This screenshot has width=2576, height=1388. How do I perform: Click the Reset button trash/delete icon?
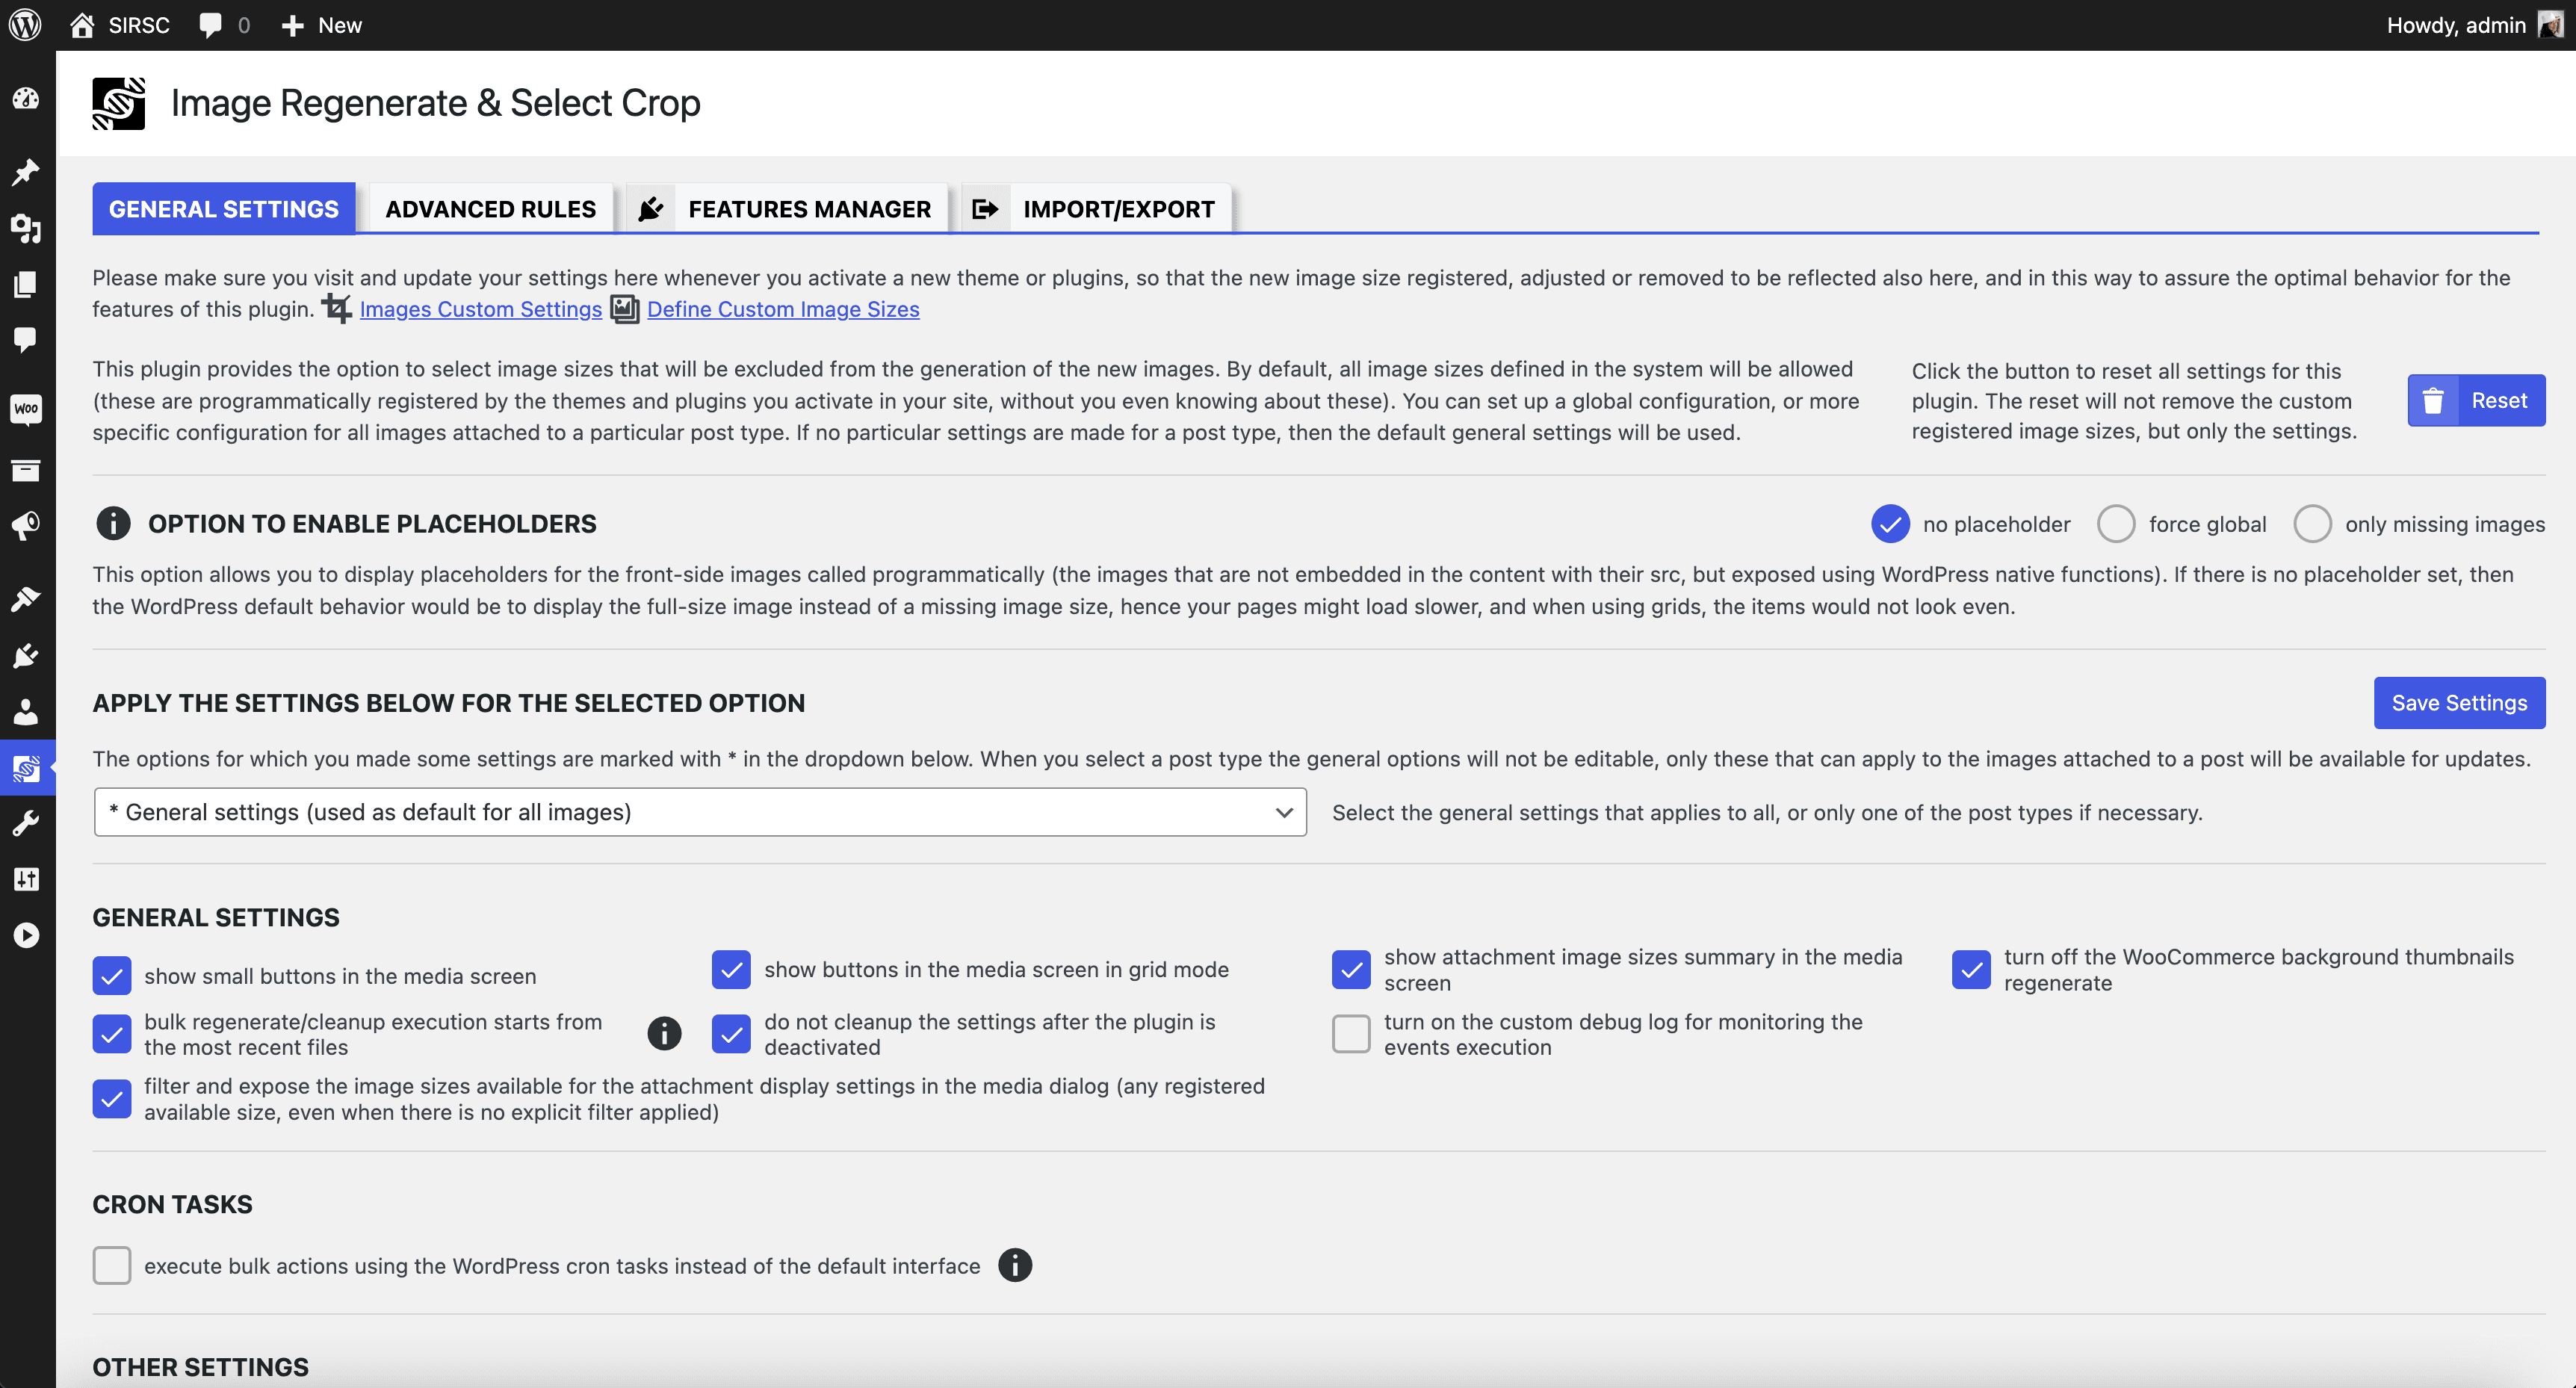click(x=2434, y=400)
